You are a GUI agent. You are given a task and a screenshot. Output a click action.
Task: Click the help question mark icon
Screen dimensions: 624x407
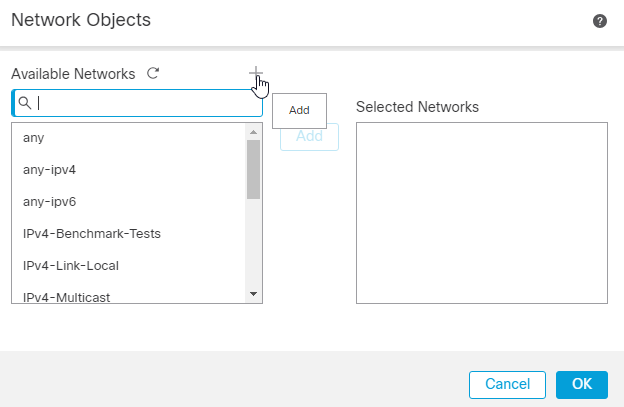point(600,20)
